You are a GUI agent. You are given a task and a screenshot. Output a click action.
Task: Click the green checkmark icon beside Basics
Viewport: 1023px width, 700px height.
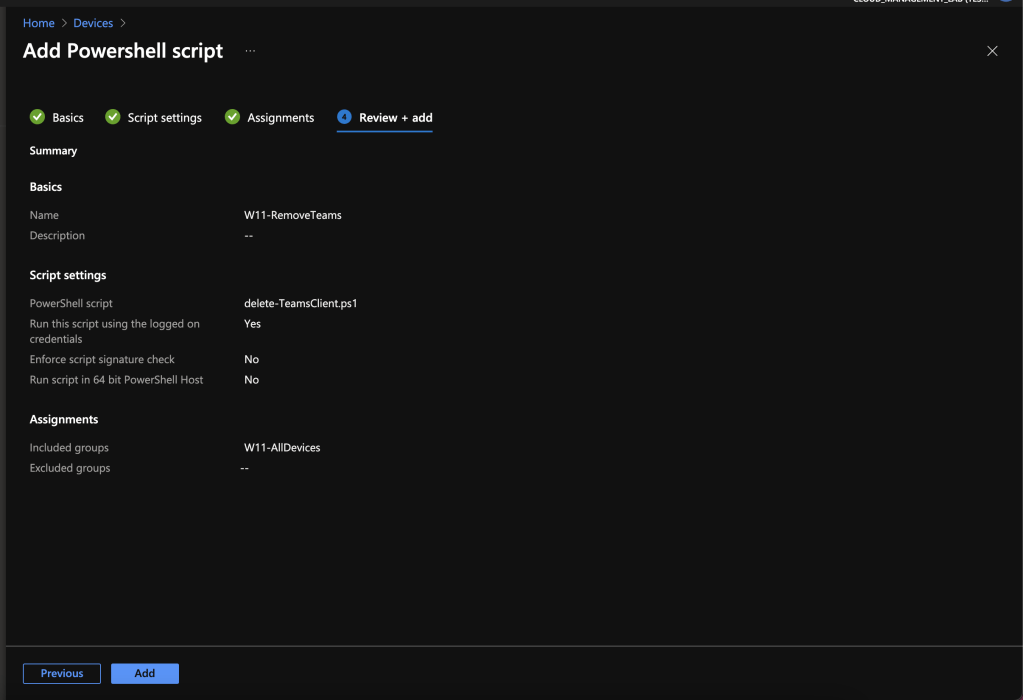click(38, 117)
